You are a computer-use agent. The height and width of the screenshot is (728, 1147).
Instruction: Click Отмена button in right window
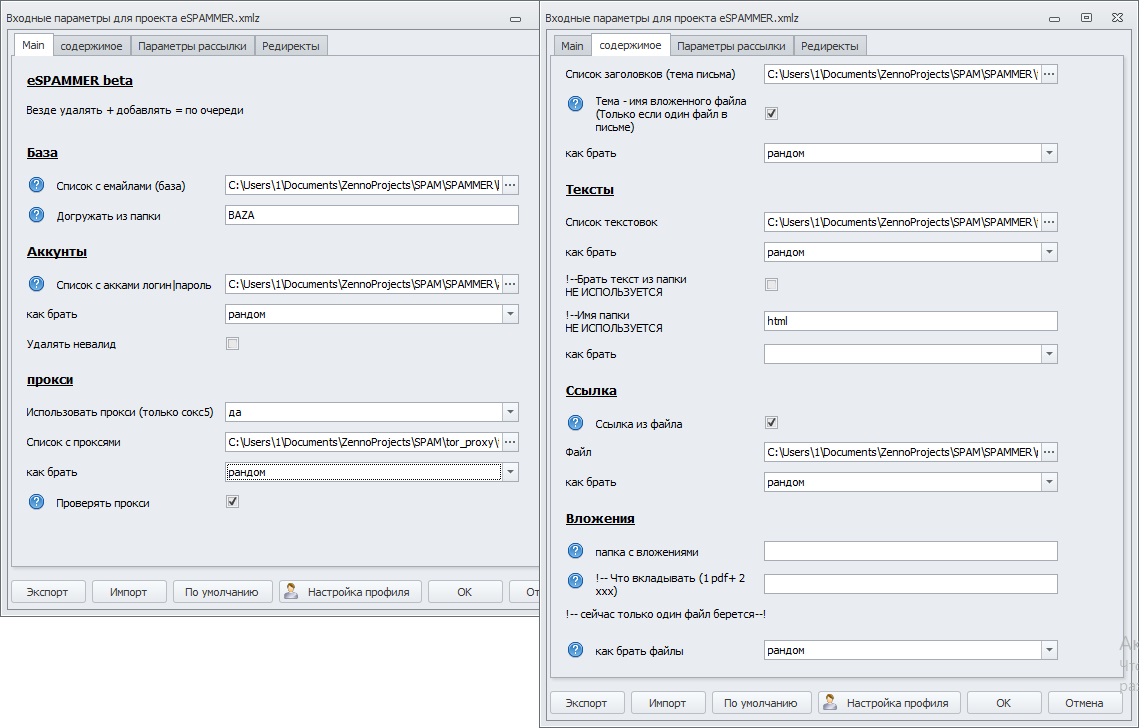tap(1084, 703)
